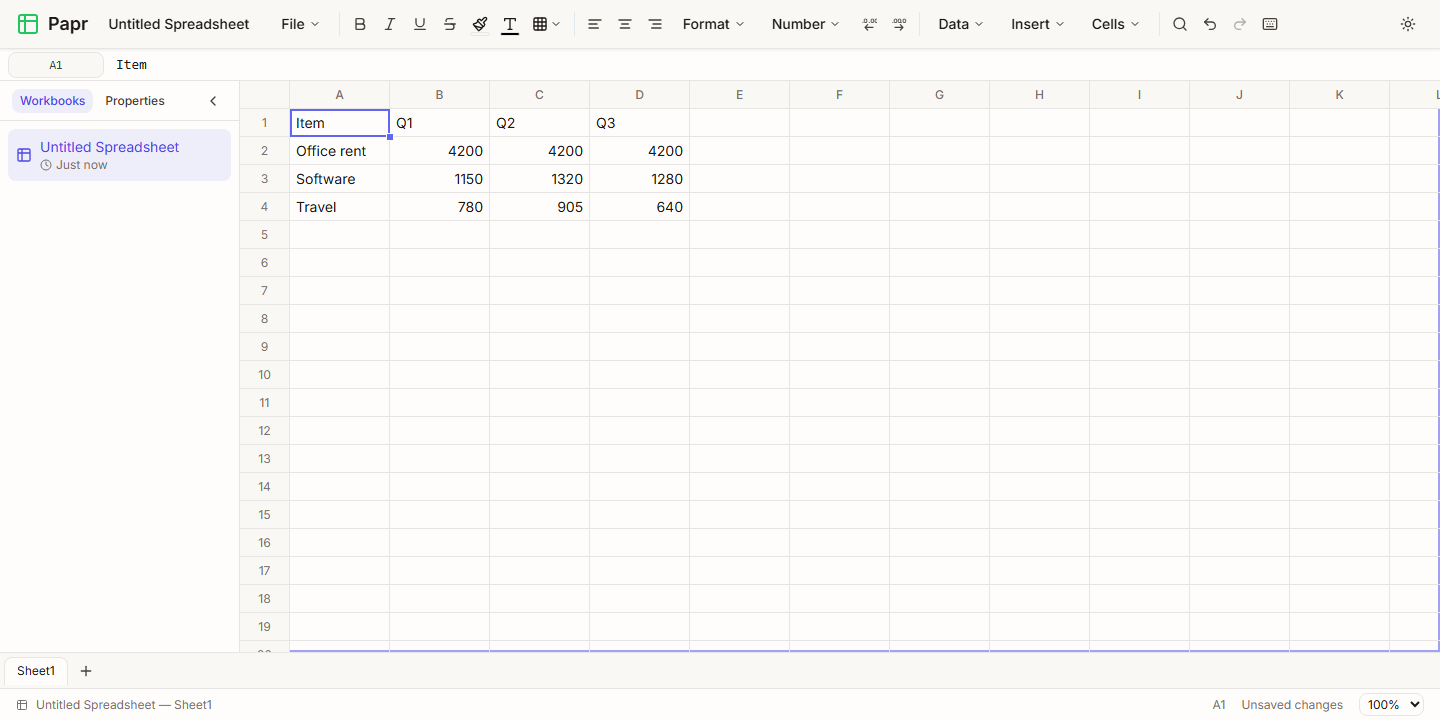Image resolution: width=1440 pixels, height=720 pixels.
Task: Undo the last action
Action: tap(1210, 24)
